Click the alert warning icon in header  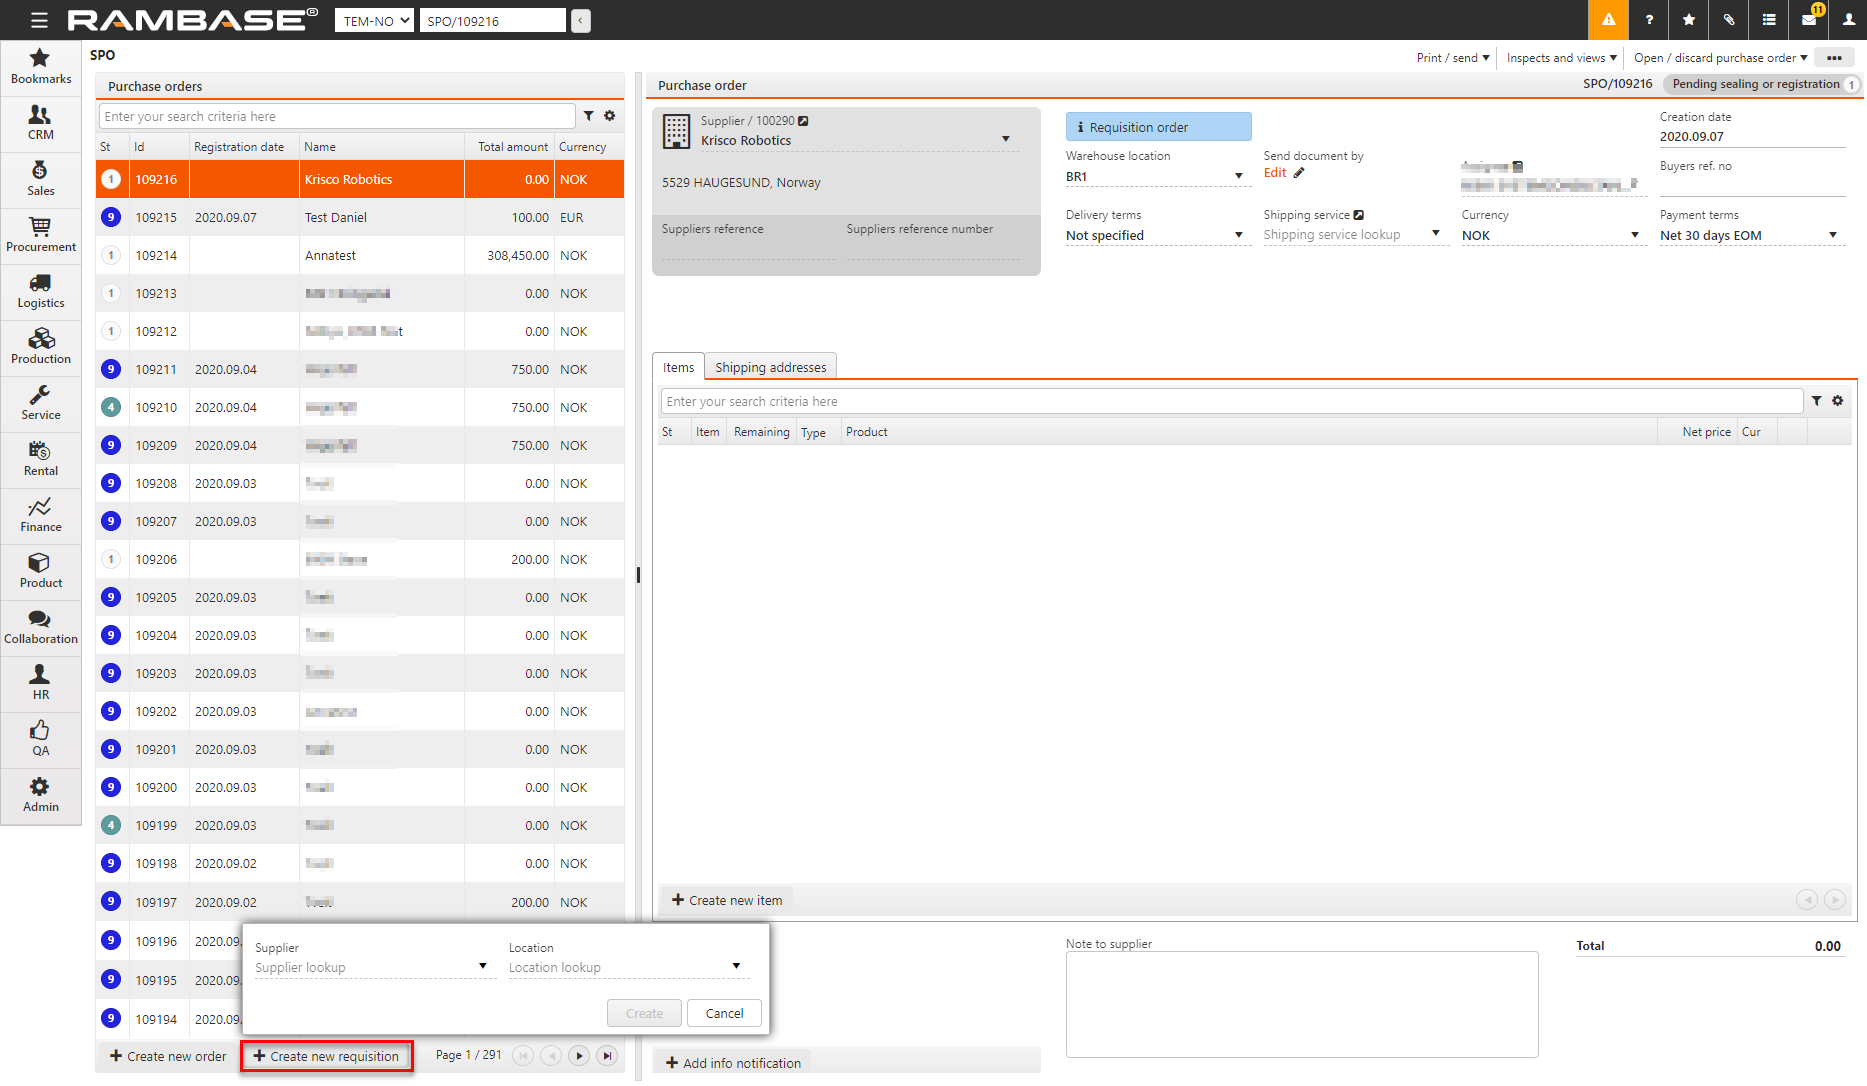(1608, 20)
